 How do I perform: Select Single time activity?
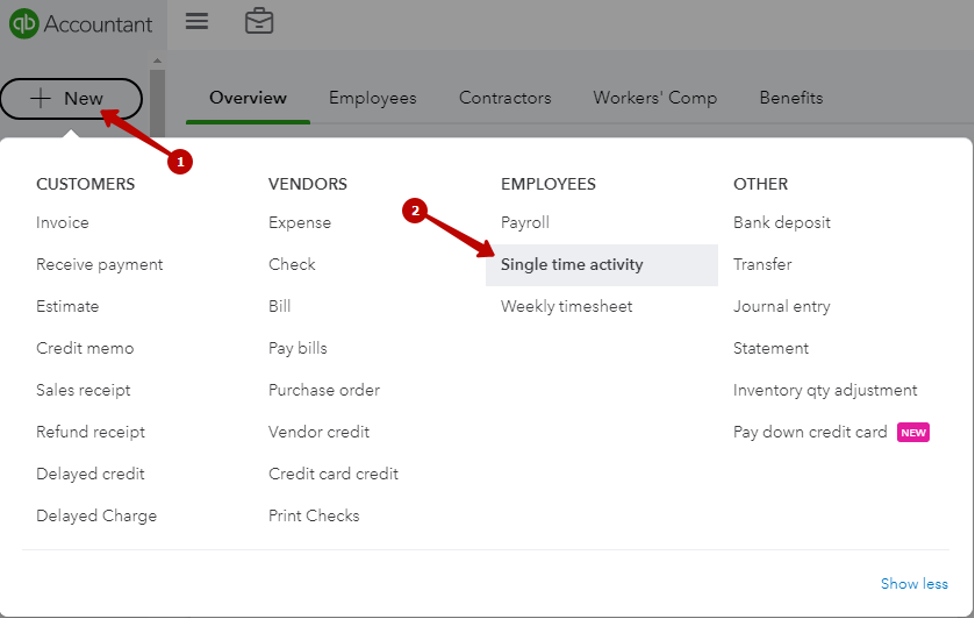click(601, 265)
